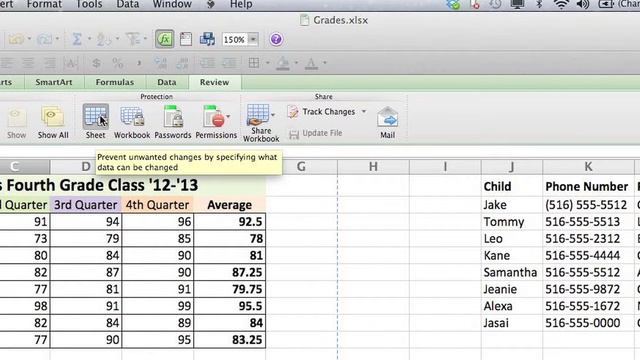Click the AutoSum sigma icon
This screenshot has height=360, width=640.
coord(77,39)
